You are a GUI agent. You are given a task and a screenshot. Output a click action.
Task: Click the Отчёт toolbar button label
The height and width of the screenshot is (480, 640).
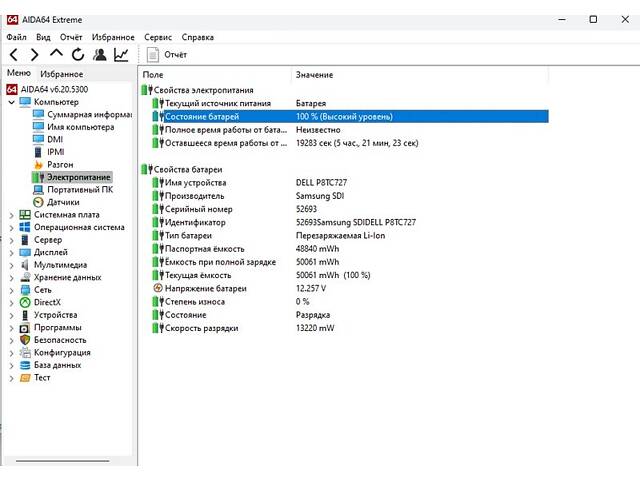tap(176, 54)
